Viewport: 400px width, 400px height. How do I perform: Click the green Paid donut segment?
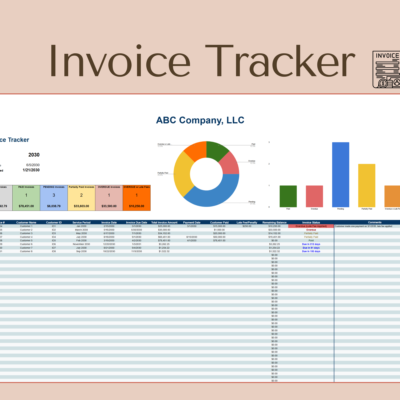pos(216,150)
